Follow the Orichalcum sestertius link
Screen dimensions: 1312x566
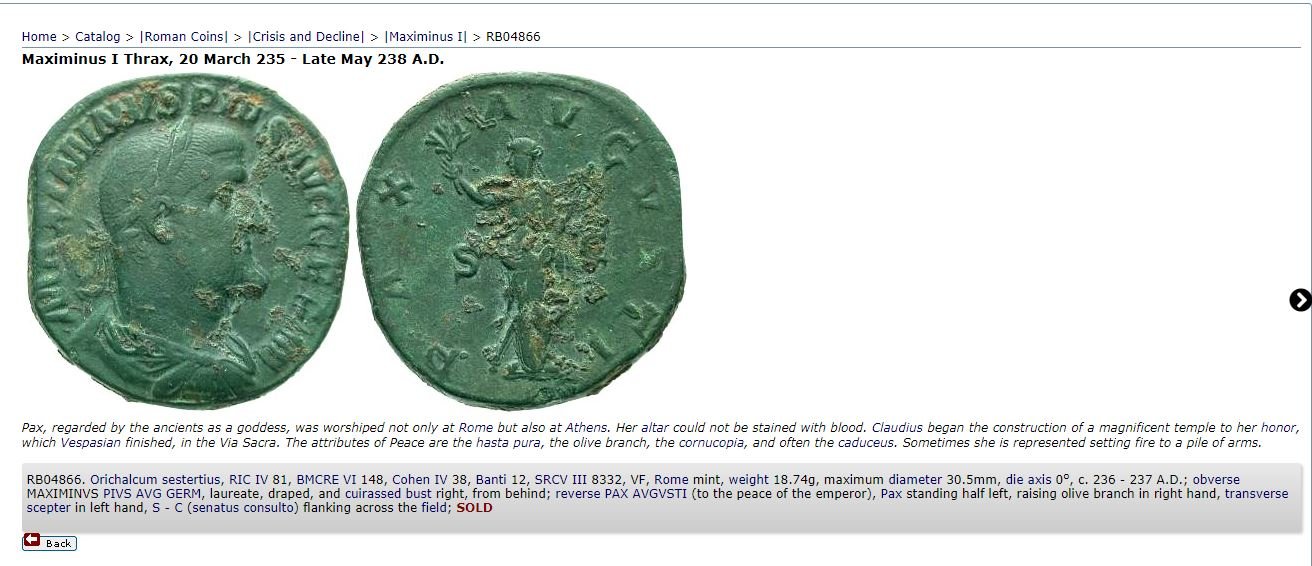(x=155, y=480)
